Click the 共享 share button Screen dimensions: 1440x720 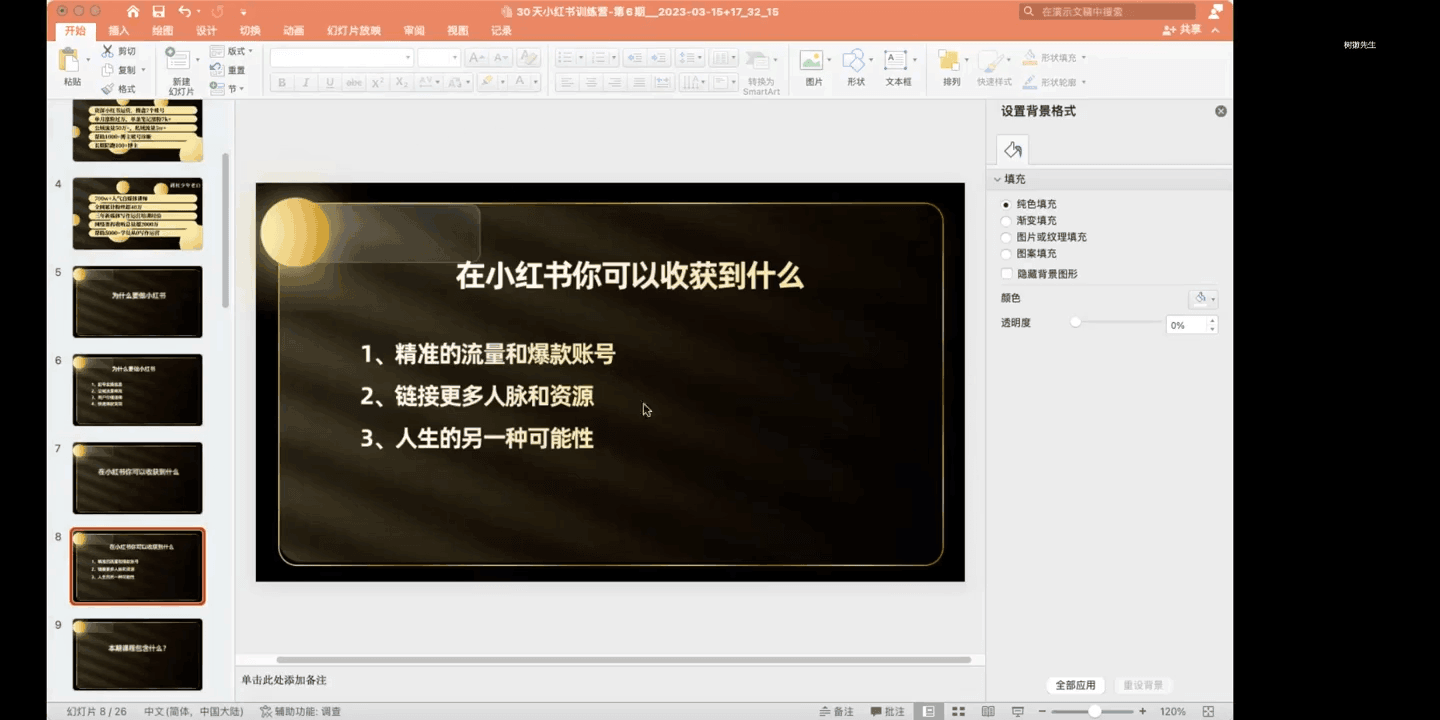pos(1182,30)
